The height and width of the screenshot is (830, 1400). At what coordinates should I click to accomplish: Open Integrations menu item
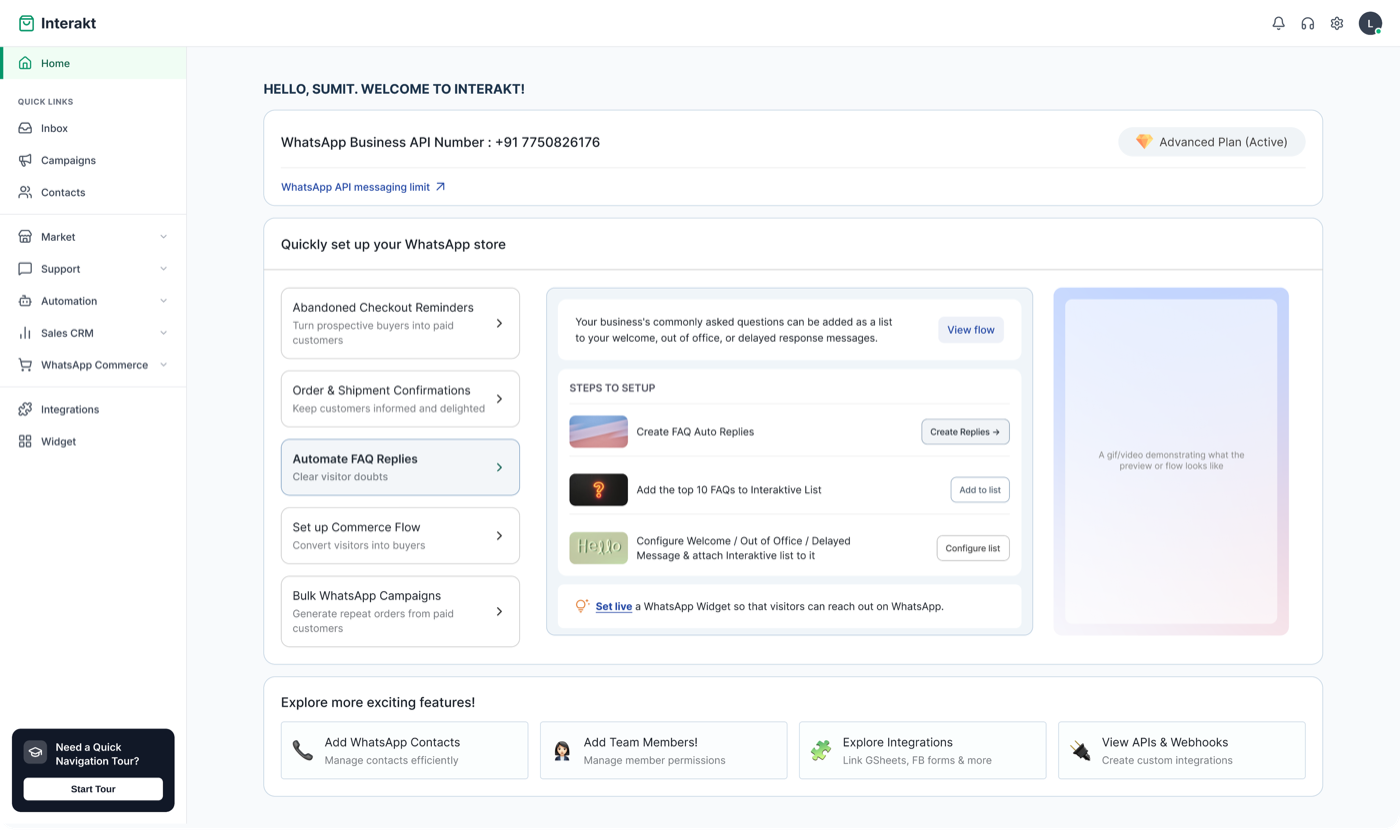coord(93,409)
